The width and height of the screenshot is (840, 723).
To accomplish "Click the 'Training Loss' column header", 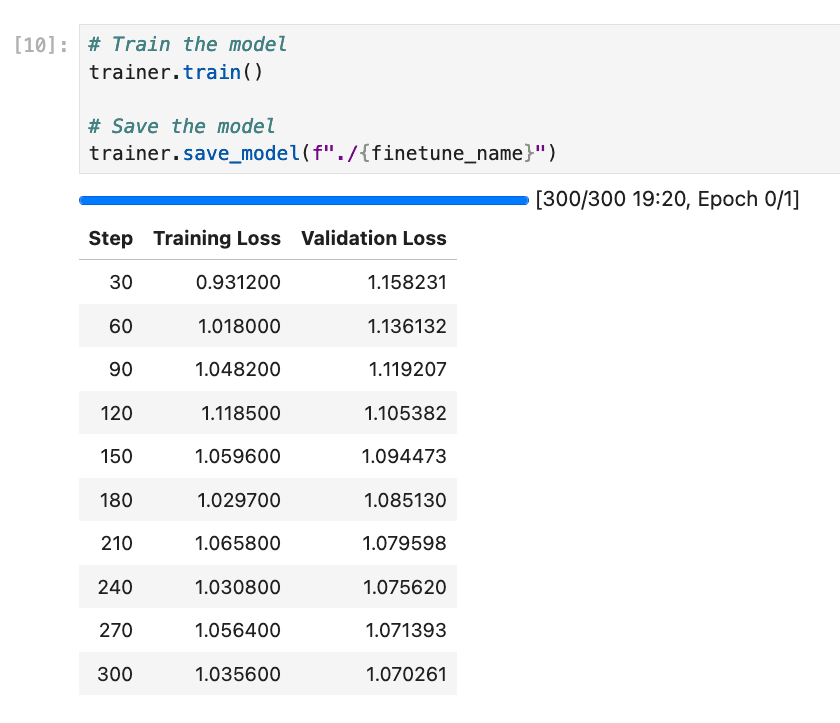I will pyautogui.click(x=217, y=238).
